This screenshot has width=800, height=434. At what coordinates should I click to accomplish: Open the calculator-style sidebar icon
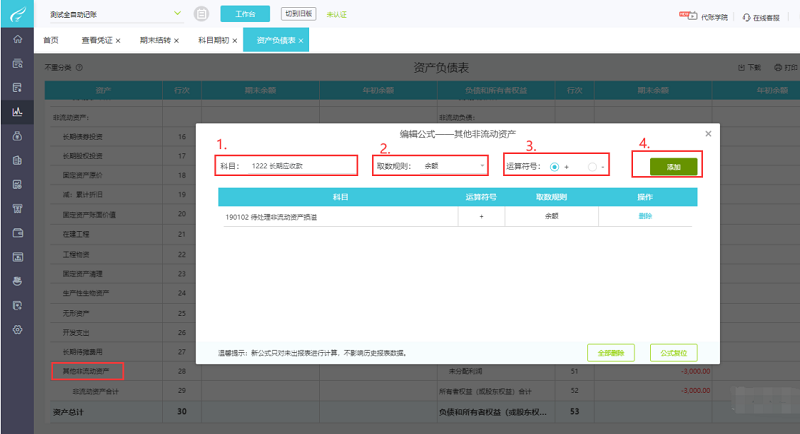tap(17, 185)
